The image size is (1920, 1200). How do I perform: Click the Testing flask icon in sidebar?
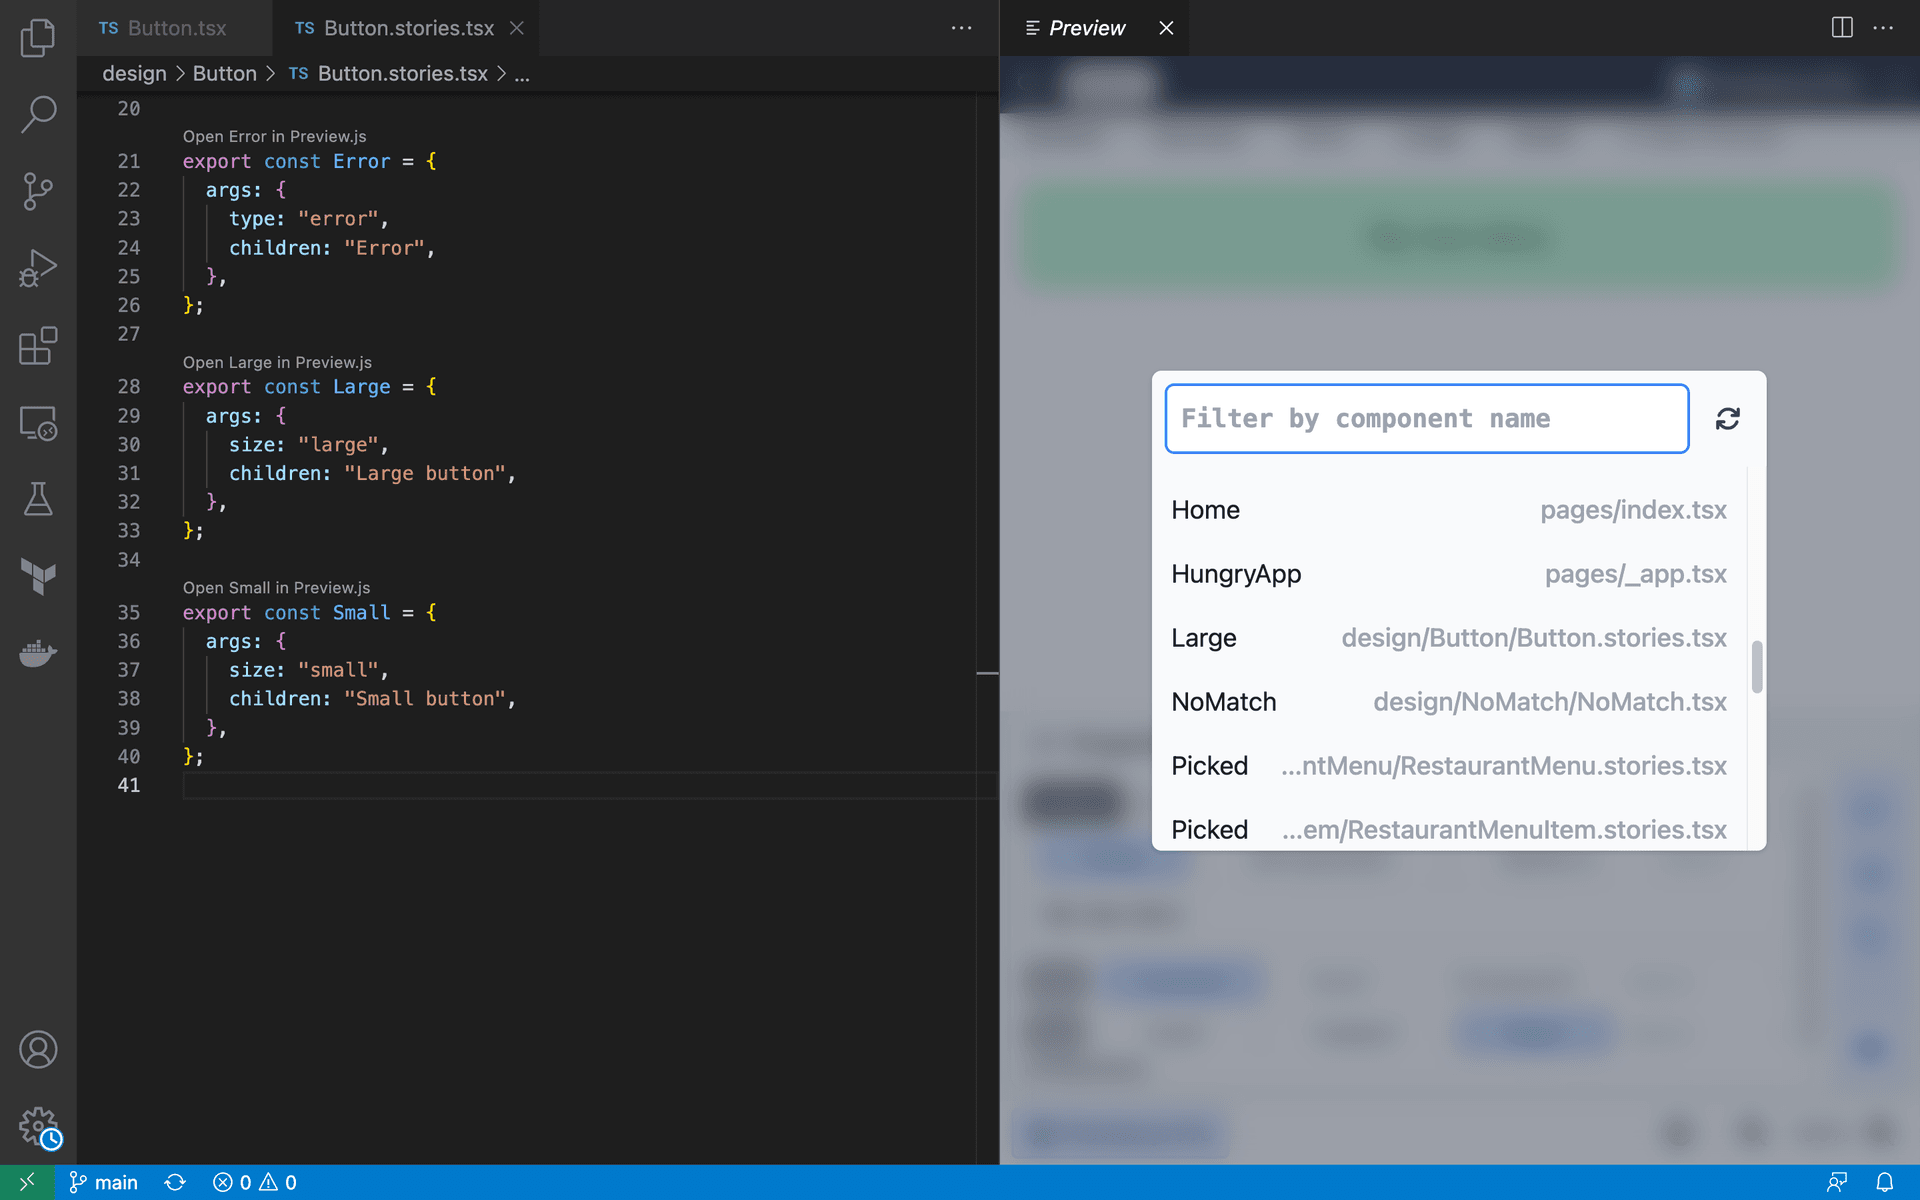click(x=37, y=500)
